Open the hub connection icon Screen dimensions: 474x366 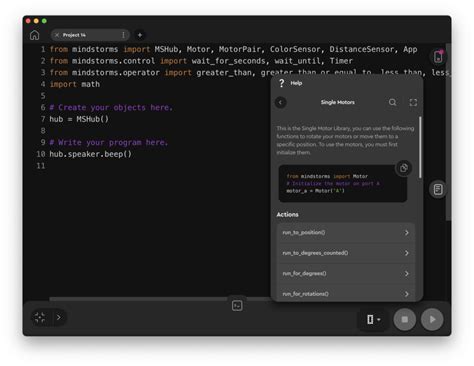coord(438,57)
